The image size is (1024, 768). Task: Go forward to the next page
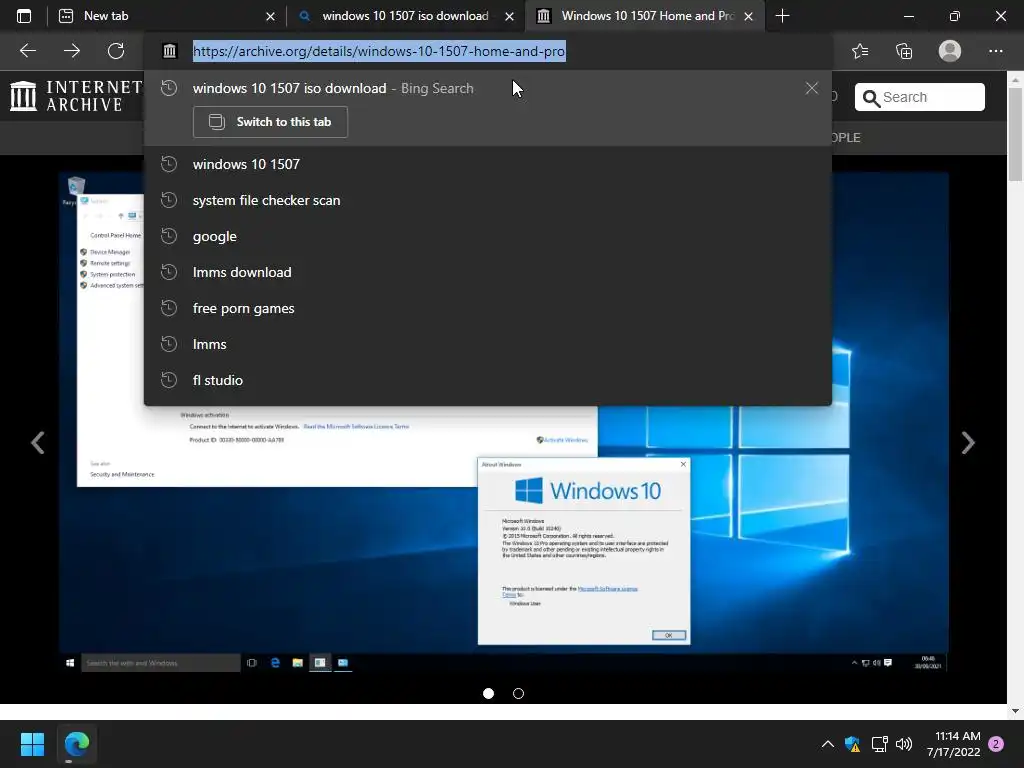[72, 51]
